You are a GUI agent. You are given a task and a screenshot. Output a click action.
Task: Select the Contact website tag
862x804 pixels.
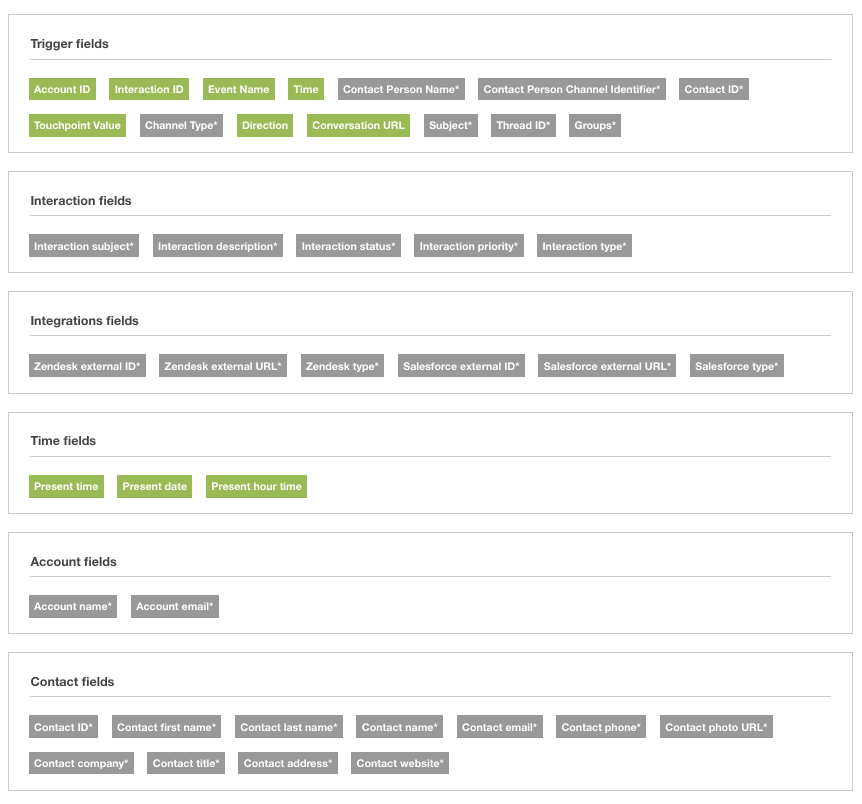(400, 764)
